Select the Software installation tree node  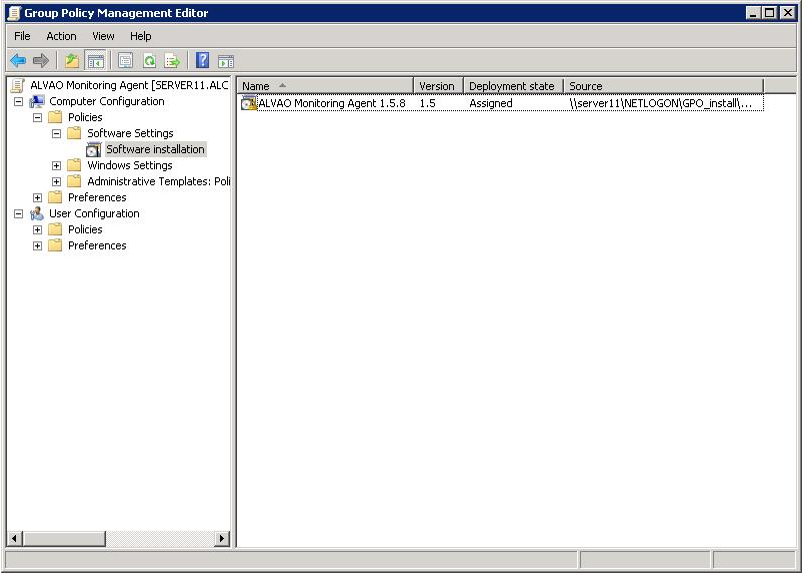155,150
